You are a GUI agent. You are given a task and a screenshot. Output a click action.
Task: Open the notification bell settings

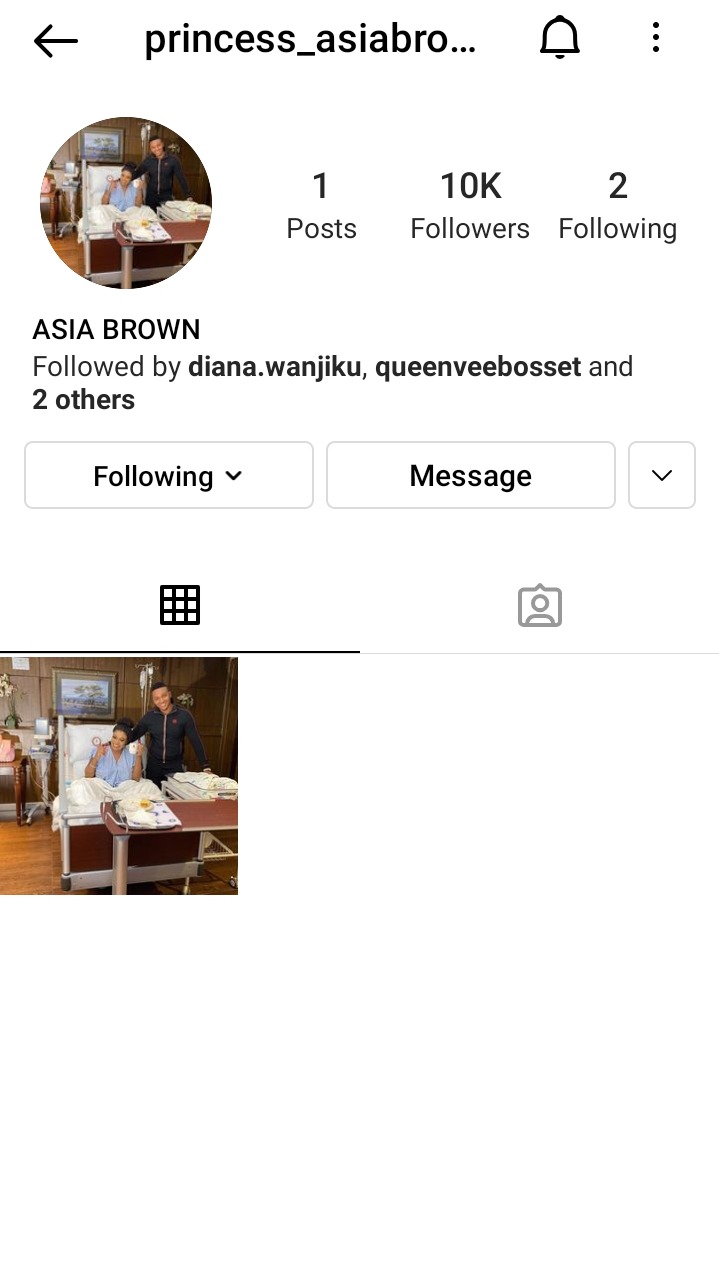pyautogui.click(x=560, y=39)
